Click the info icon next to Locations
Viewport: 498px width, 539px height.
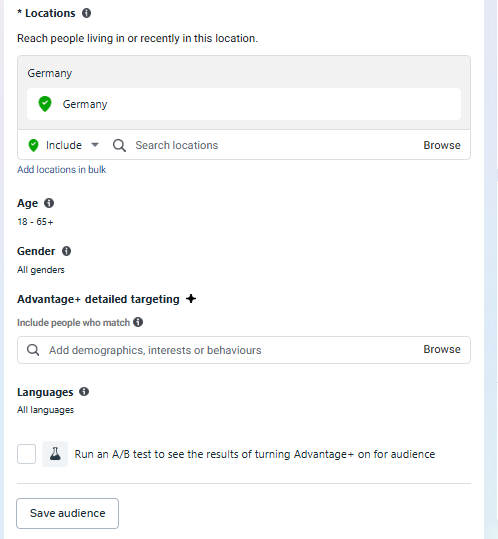[x=86, y=13]
